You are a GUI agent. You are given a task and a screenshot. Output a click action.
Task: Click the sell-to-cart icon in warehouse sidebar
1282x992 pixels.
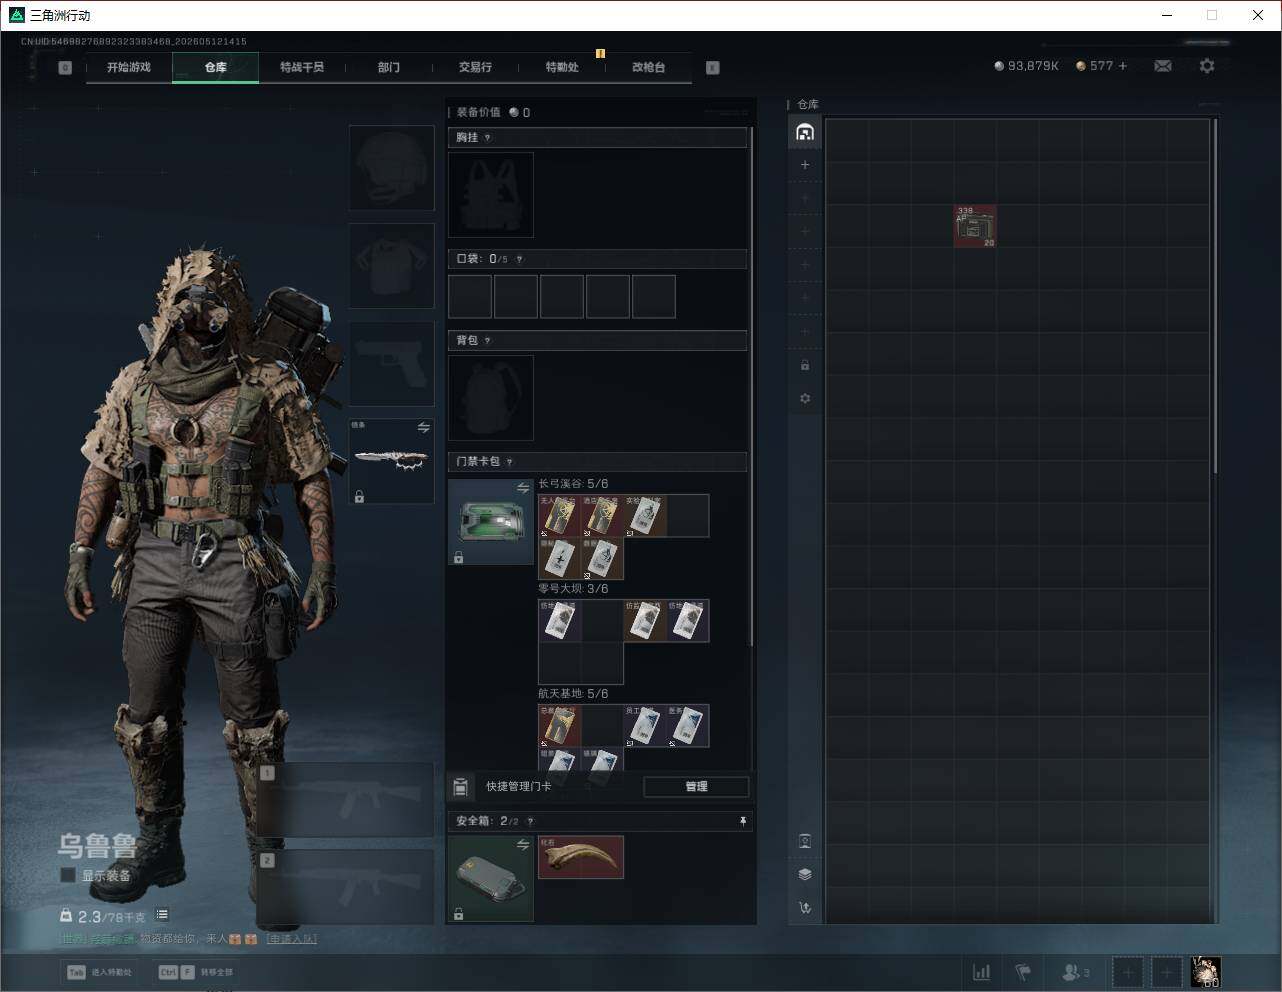[805, 908]
